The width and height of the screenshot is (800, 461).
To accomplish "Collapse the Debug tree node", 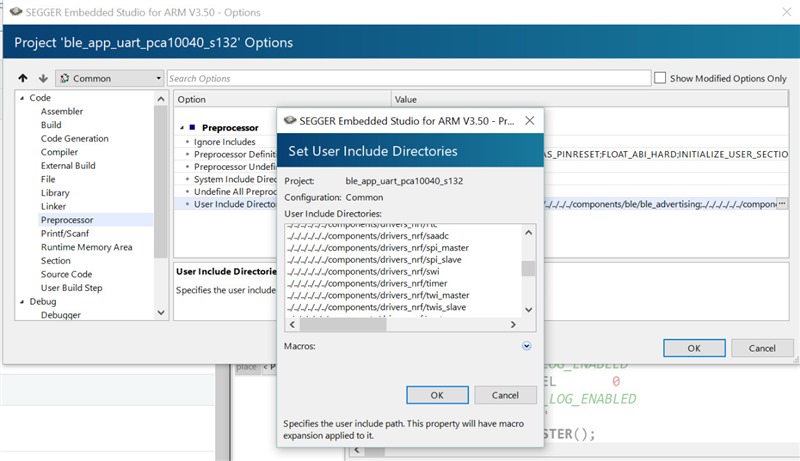I will 22,301.
